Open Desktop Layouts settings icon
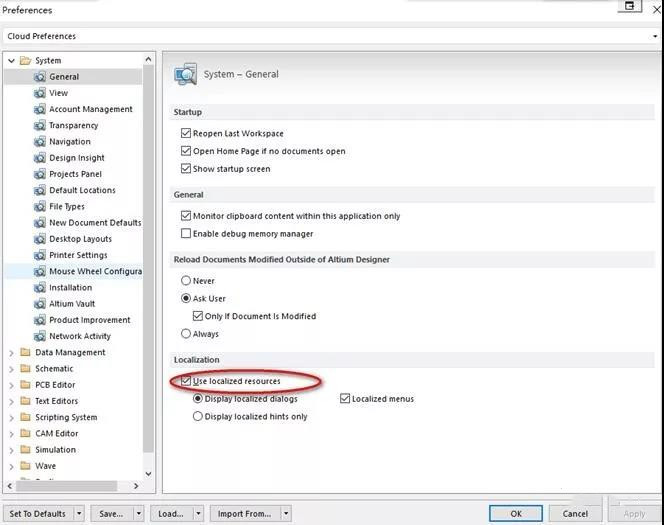The image size is (664, 525). click(39, 239)
